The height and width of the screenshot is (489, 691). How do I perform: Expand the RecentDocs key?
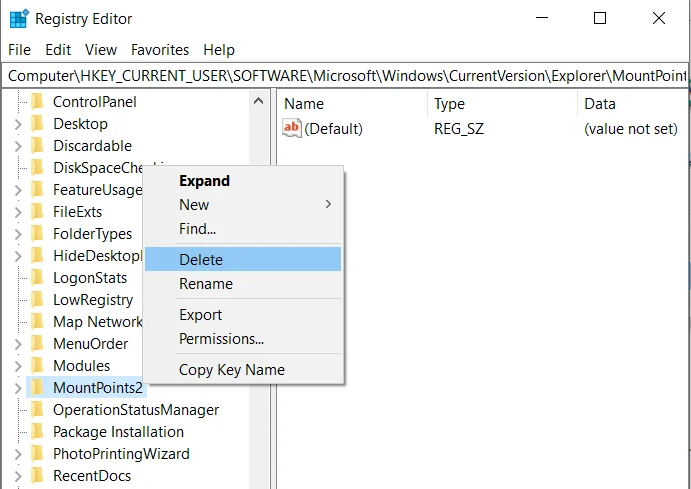point(18,476)
